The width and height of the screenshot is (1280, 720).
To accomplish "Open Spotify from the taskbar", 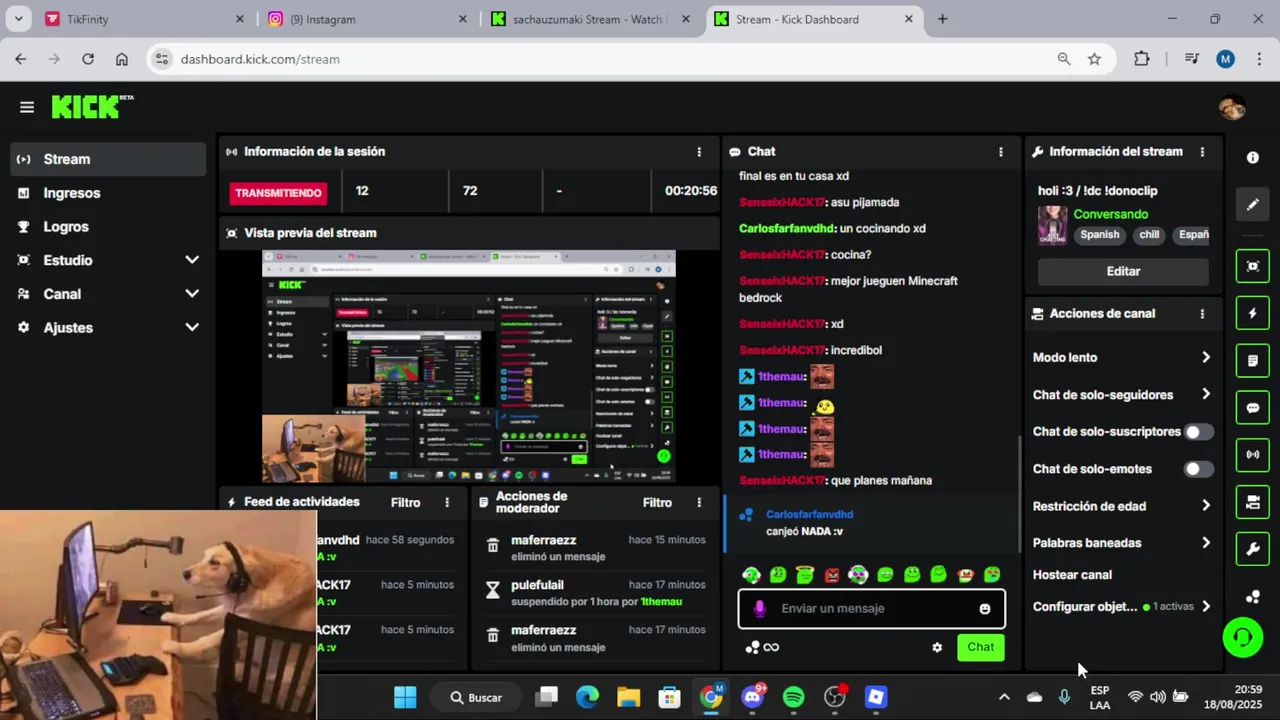I will (x=793, y=697).
